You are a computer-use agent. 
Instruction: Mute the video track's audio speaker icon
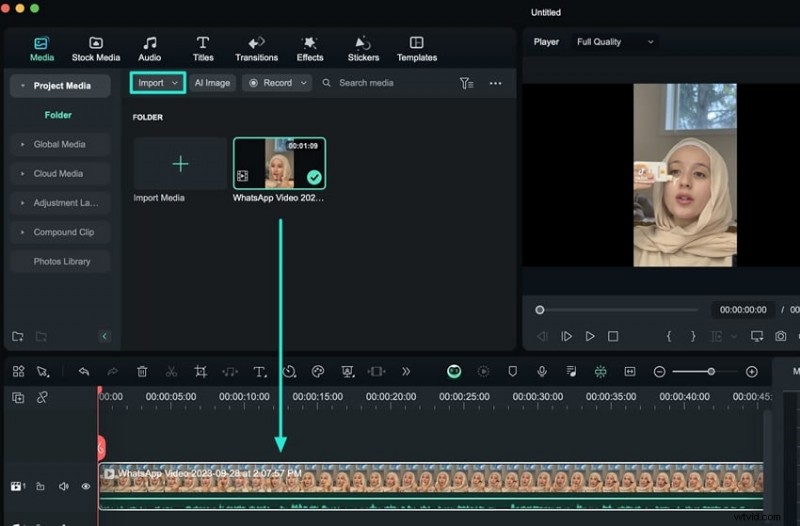point(64,487)
